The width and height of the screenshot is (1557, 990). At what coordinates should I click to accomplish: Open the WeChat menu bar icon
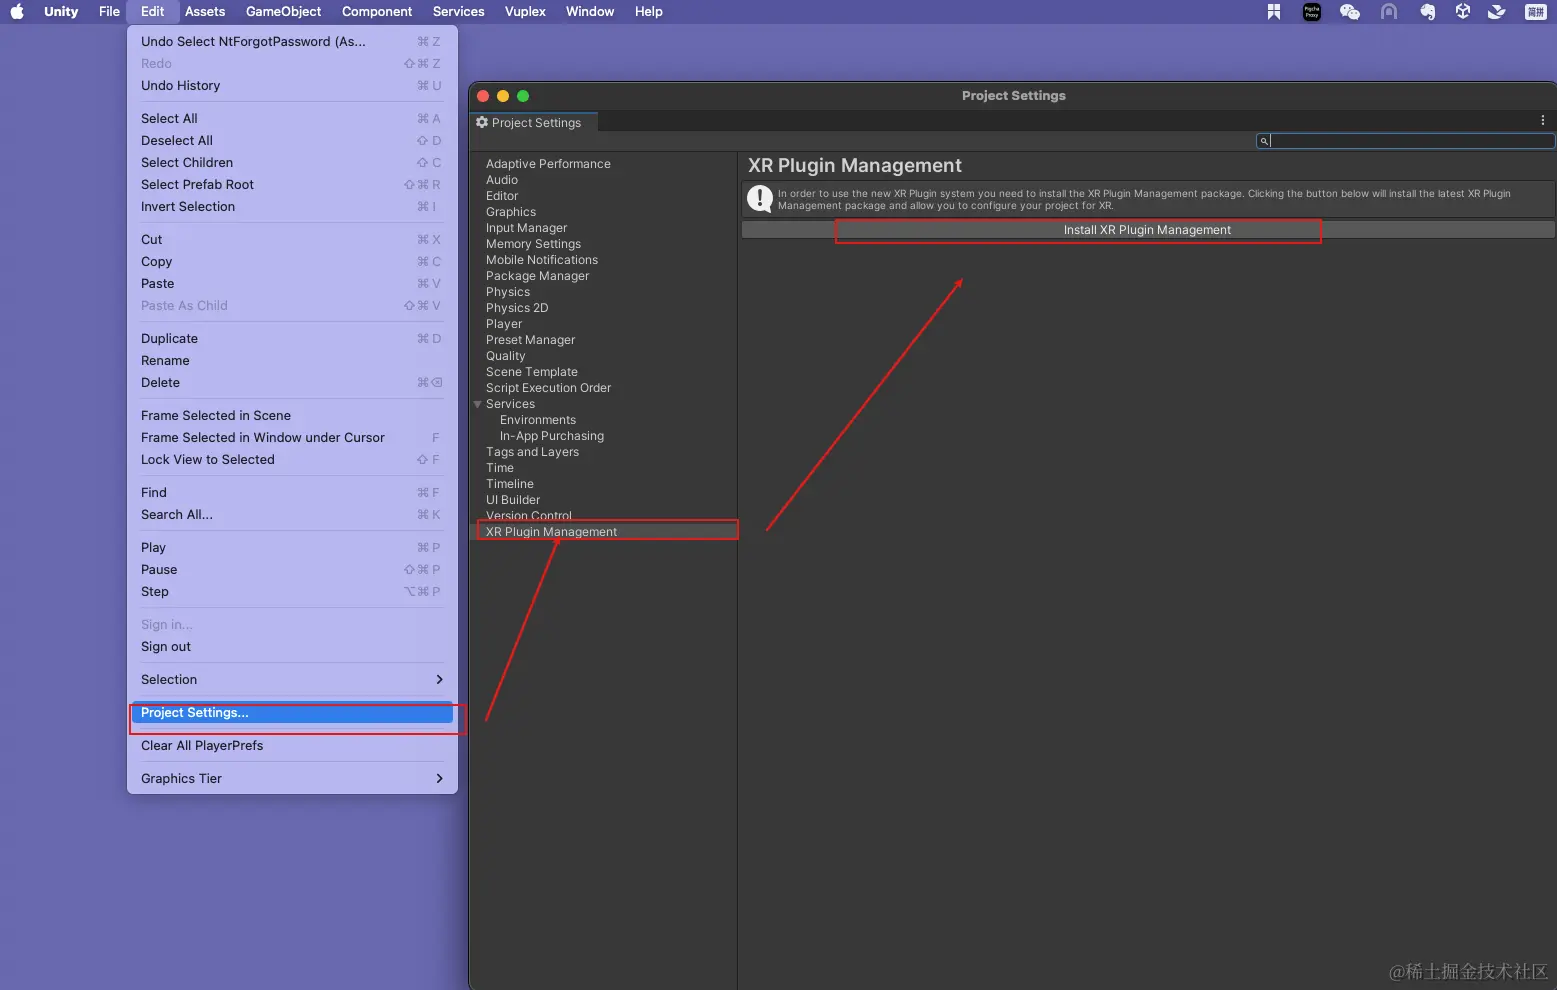[x=1349, y=12]
